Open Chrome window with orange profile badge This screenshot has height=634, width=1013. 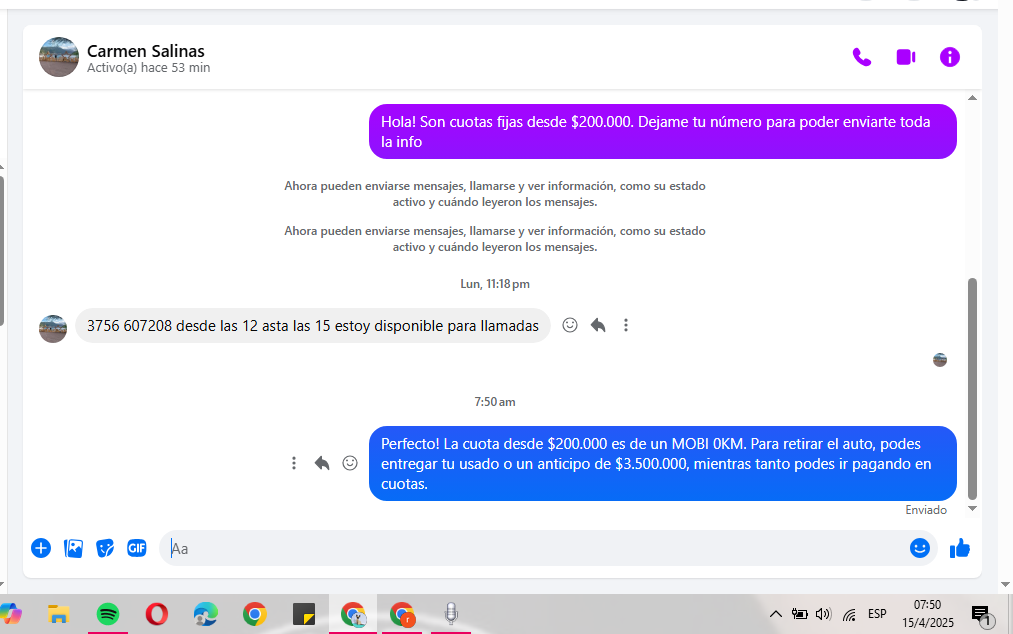[x=402, y=614]
